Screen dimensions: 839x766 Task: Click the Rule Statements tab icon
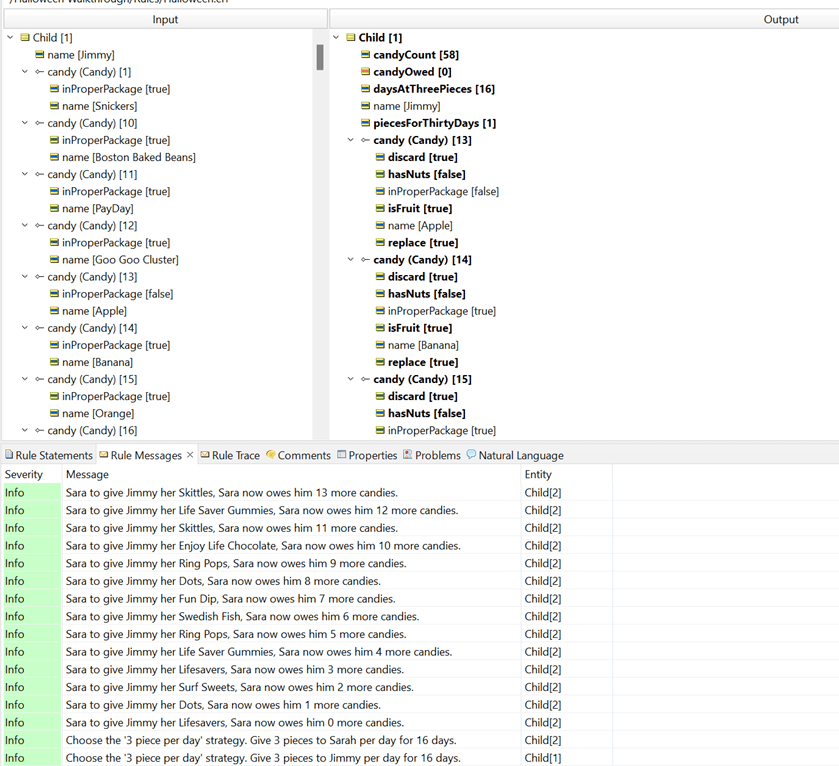(x=9, y=455)
